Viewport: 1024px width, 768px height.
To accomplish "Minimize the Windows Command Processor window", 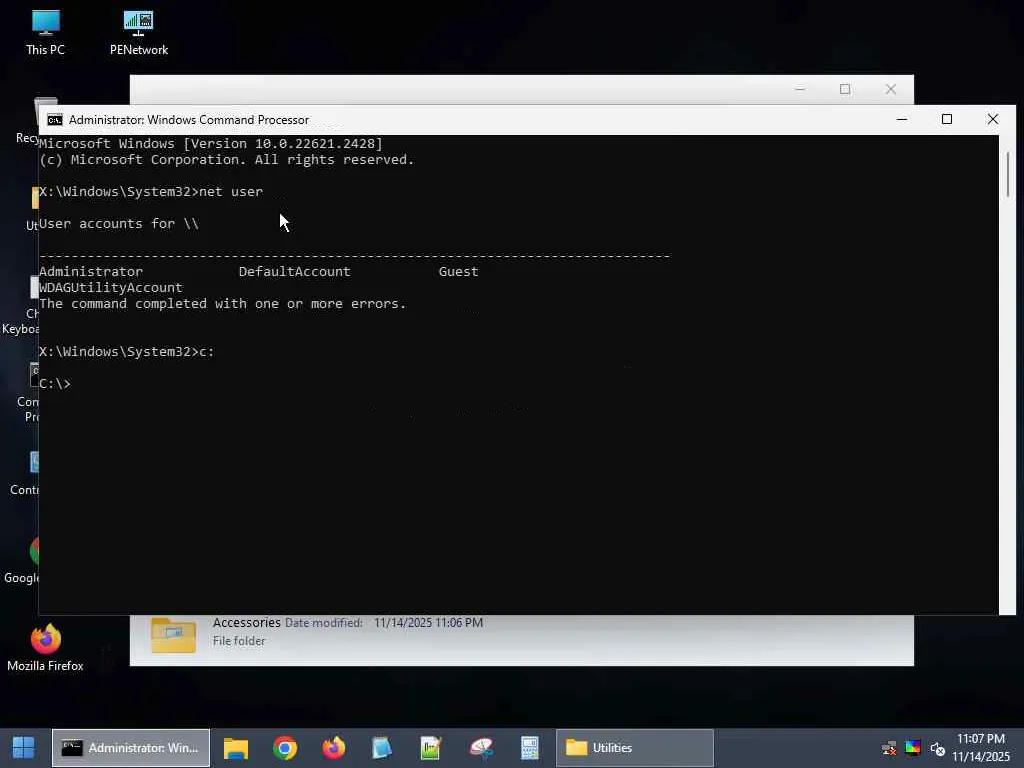I will tap(902, 120).
